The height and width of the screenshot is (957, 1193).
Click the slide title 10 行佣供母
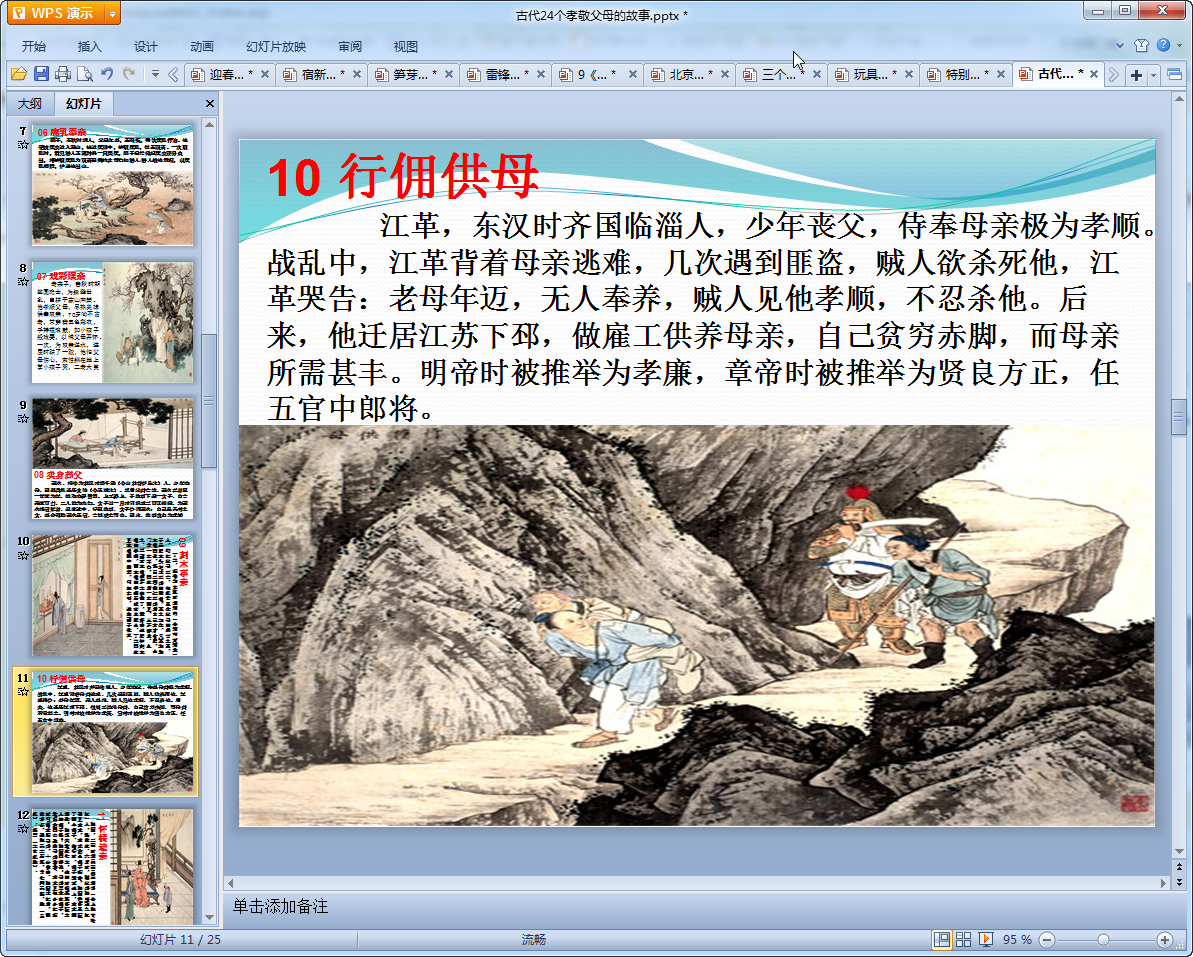coord(403,176)
